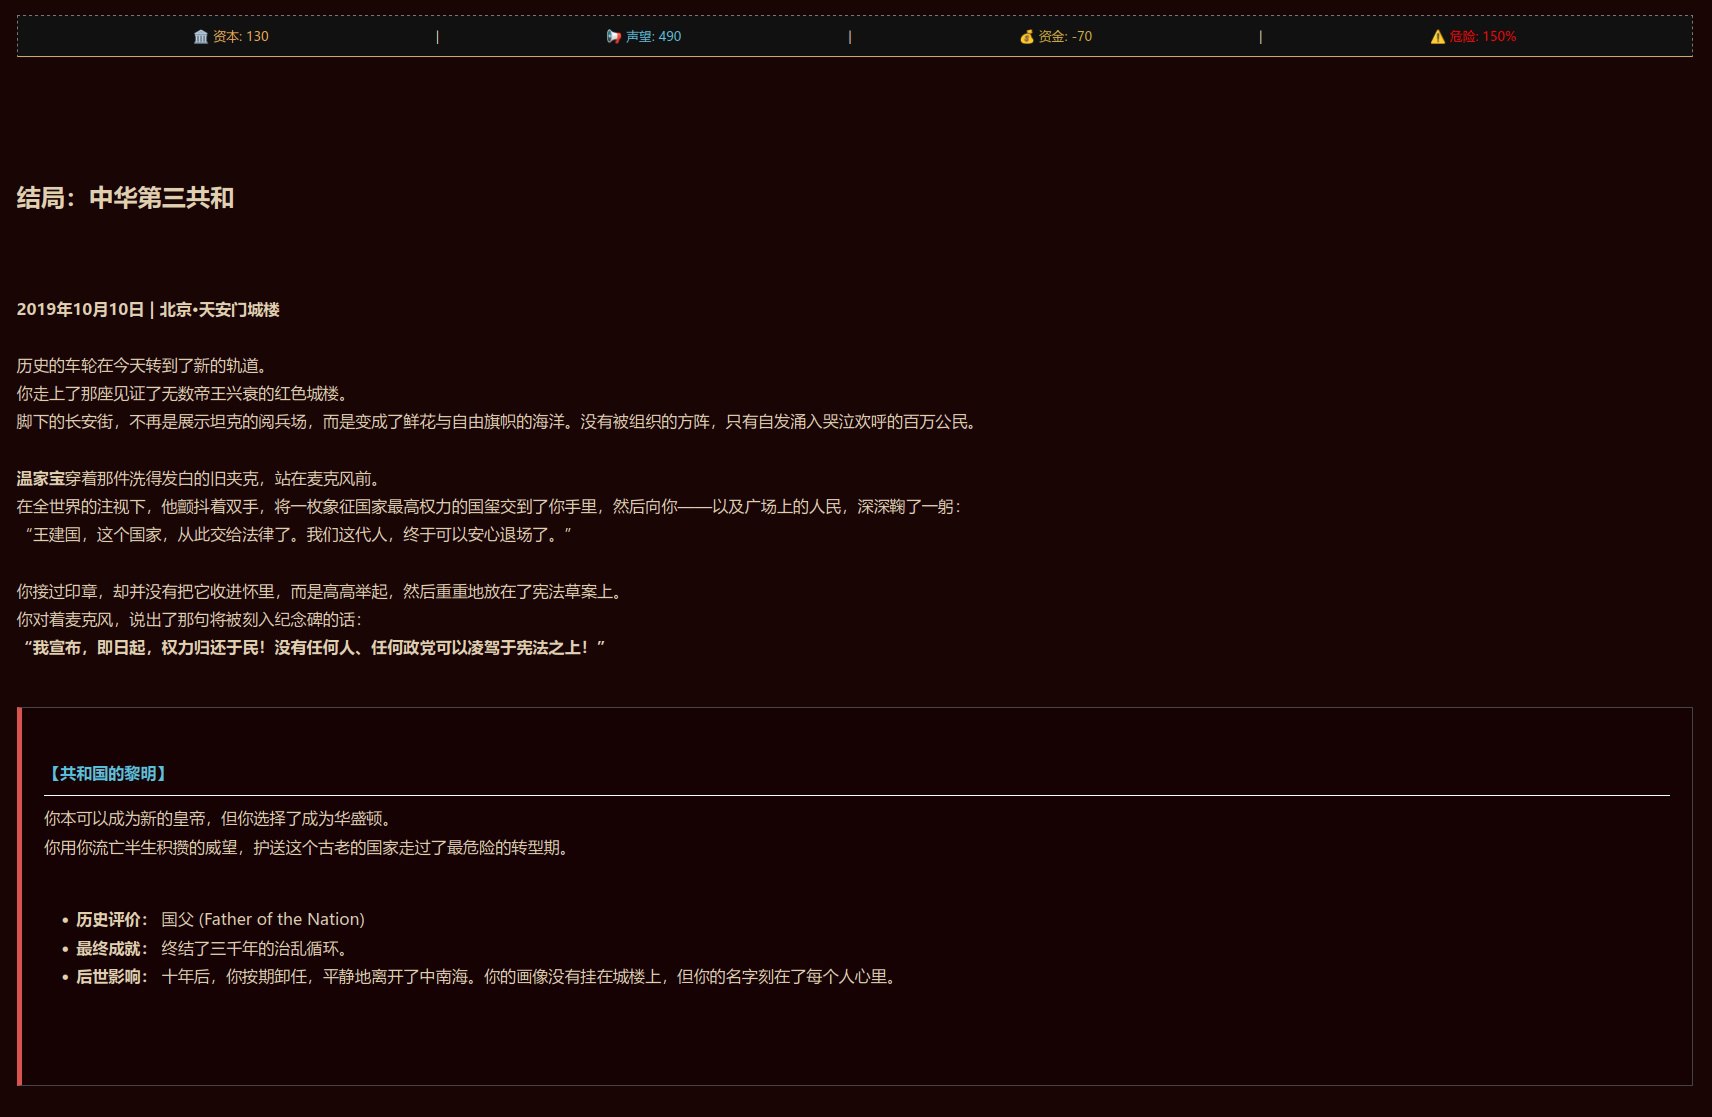Select the 资金: -70 stat value
Screen dimensions: 1712x1117
[1065, 37]
